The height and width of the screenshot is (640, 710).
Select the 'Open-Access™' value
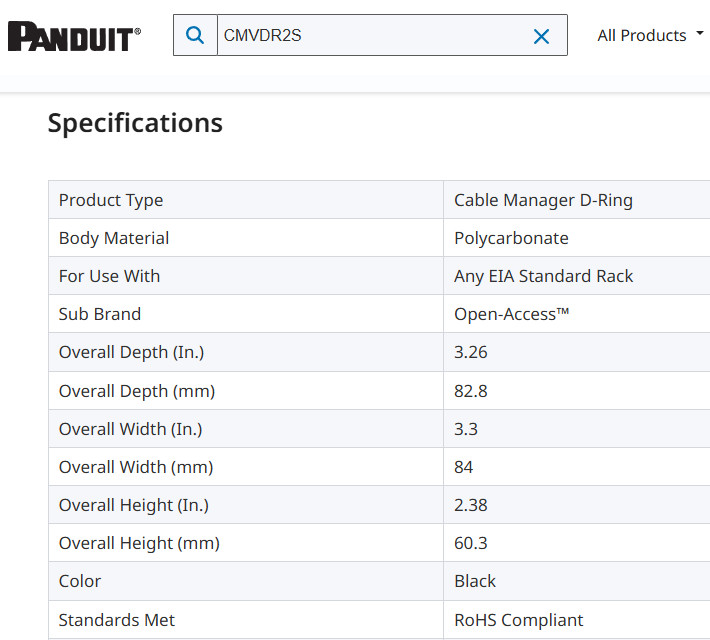(511, 314)
